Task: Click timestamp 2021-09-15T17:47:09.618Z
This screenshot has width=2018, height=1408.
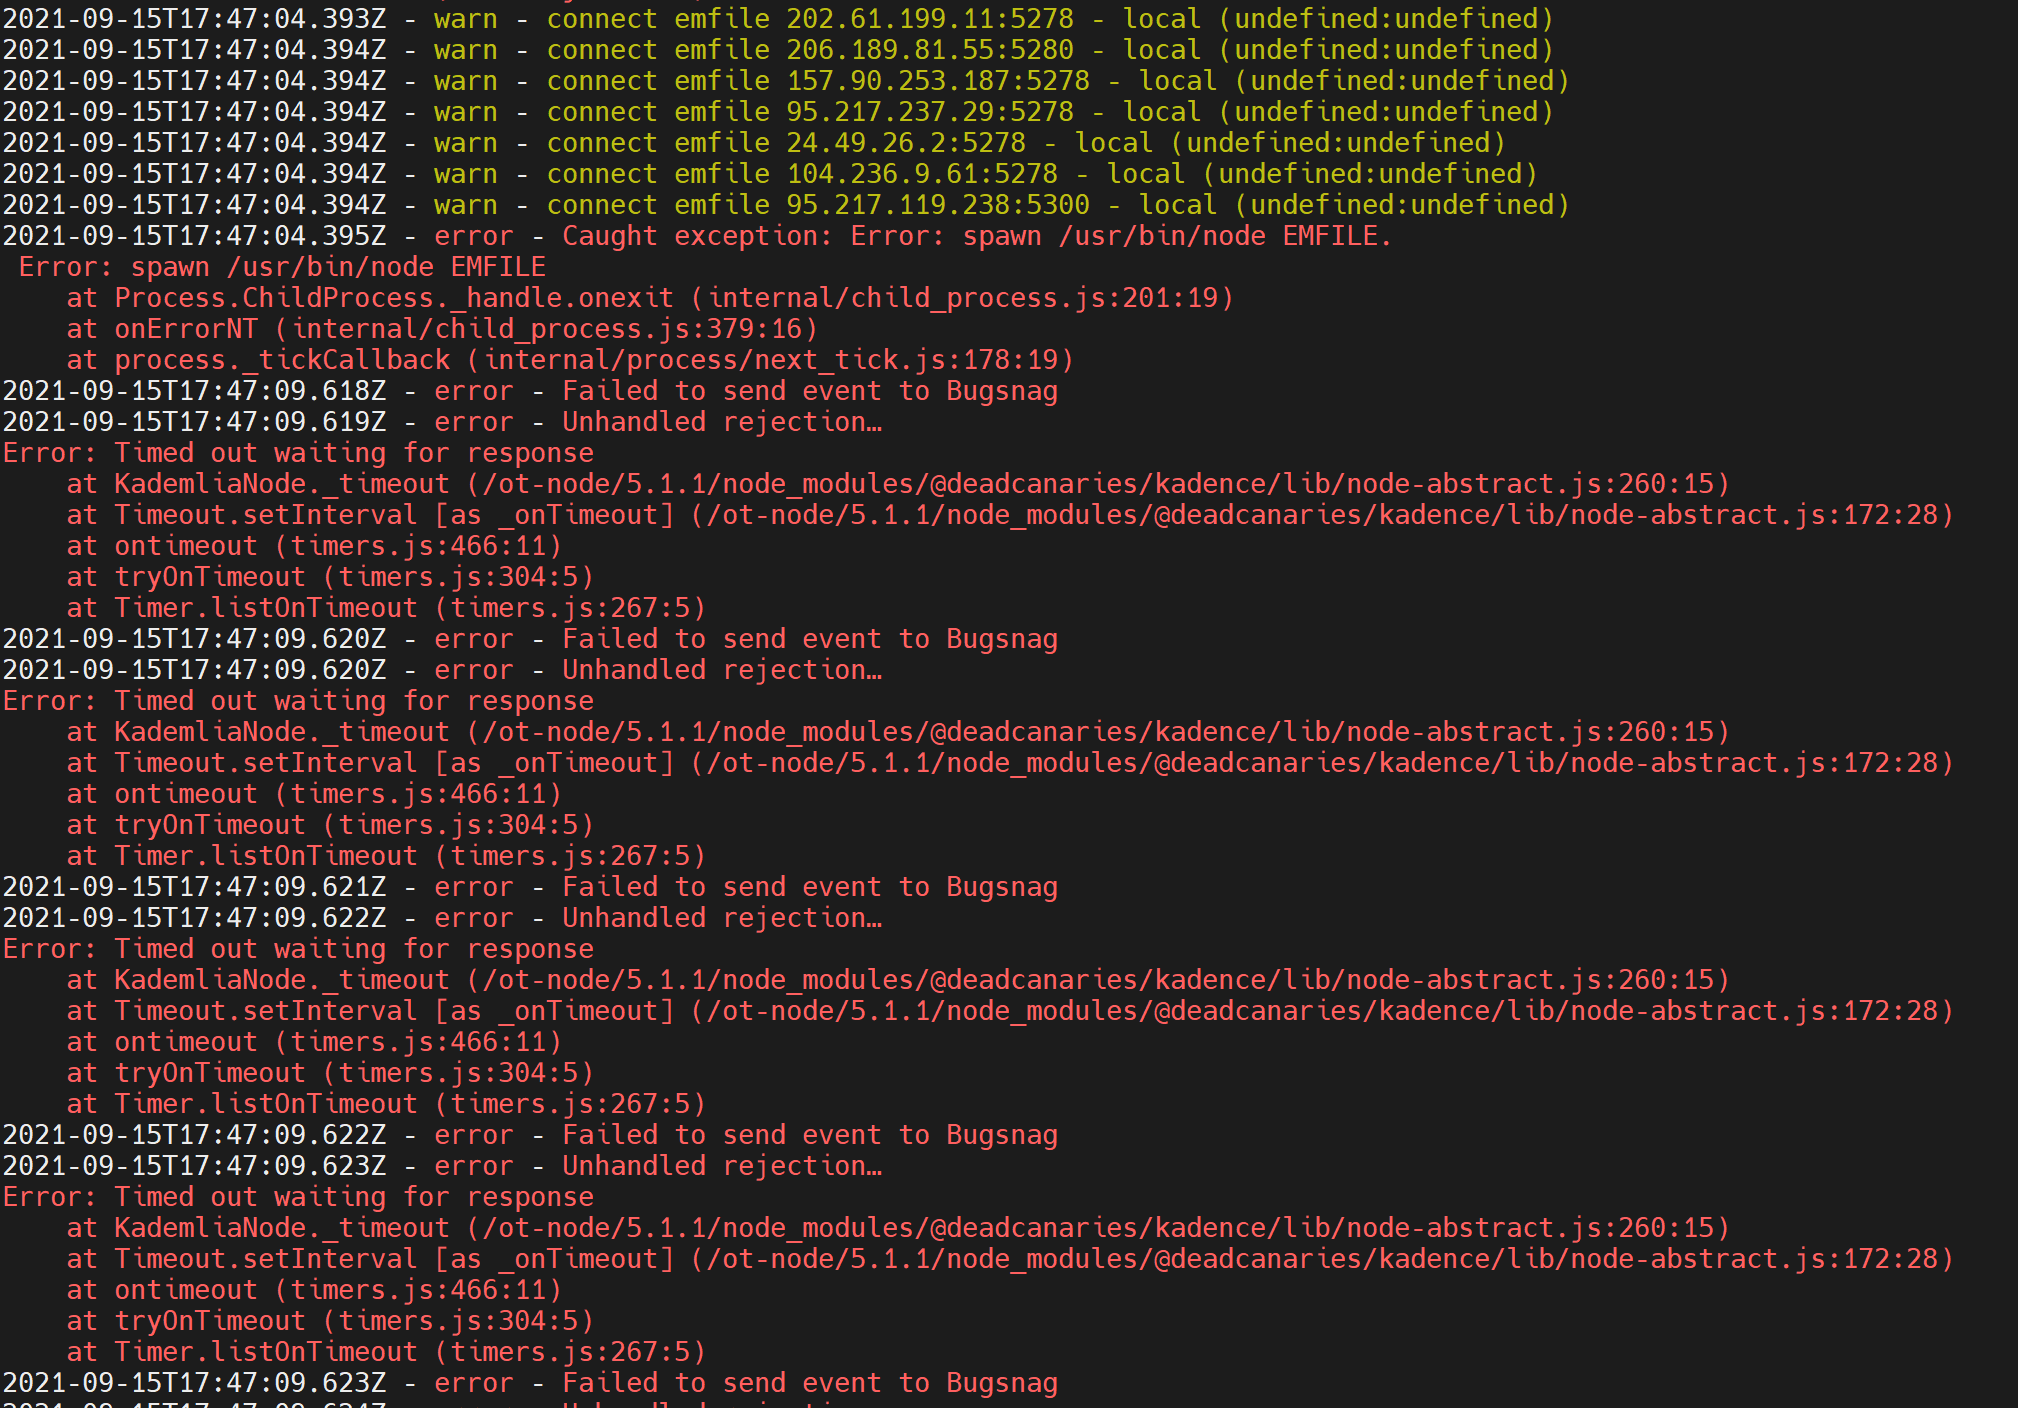Action: tap(194, 391)
